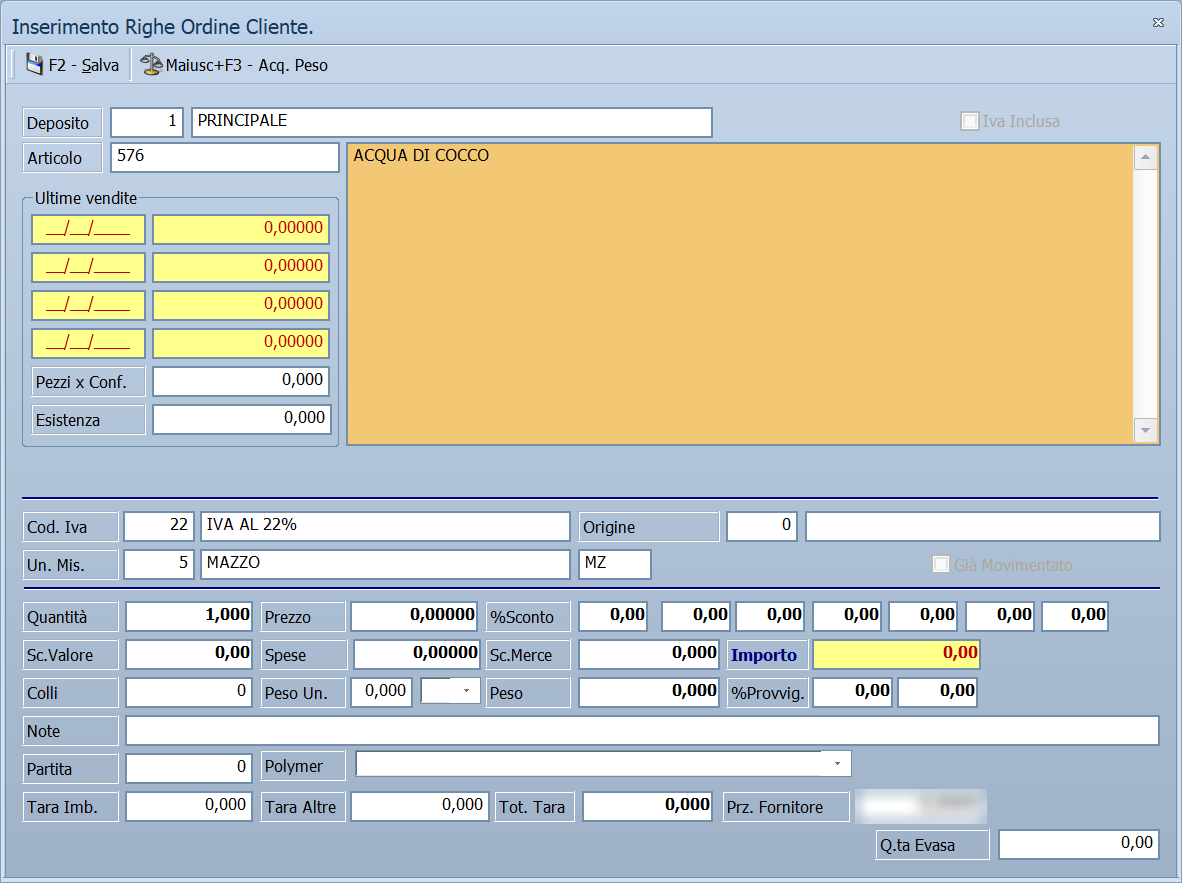This screenshot has height=883, width=1182.
Task: Click the Prezzo input field
Action: [x=414, y=616]
